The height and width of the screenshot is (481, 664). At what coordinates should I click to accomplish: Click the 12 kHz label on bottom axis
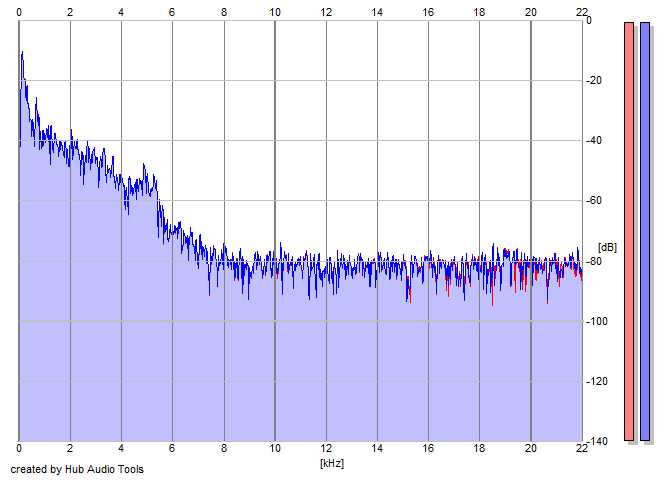[x=326, y=448]
